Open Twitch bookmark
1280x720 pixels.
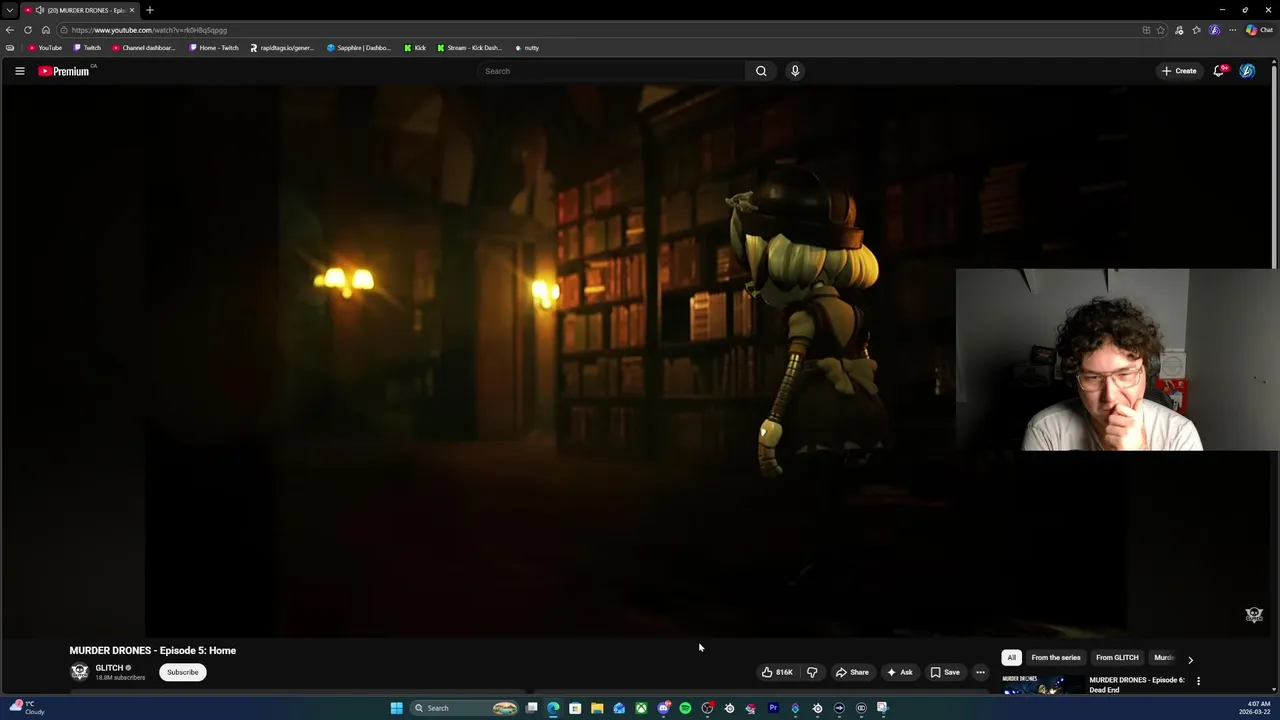pos(87,48)
